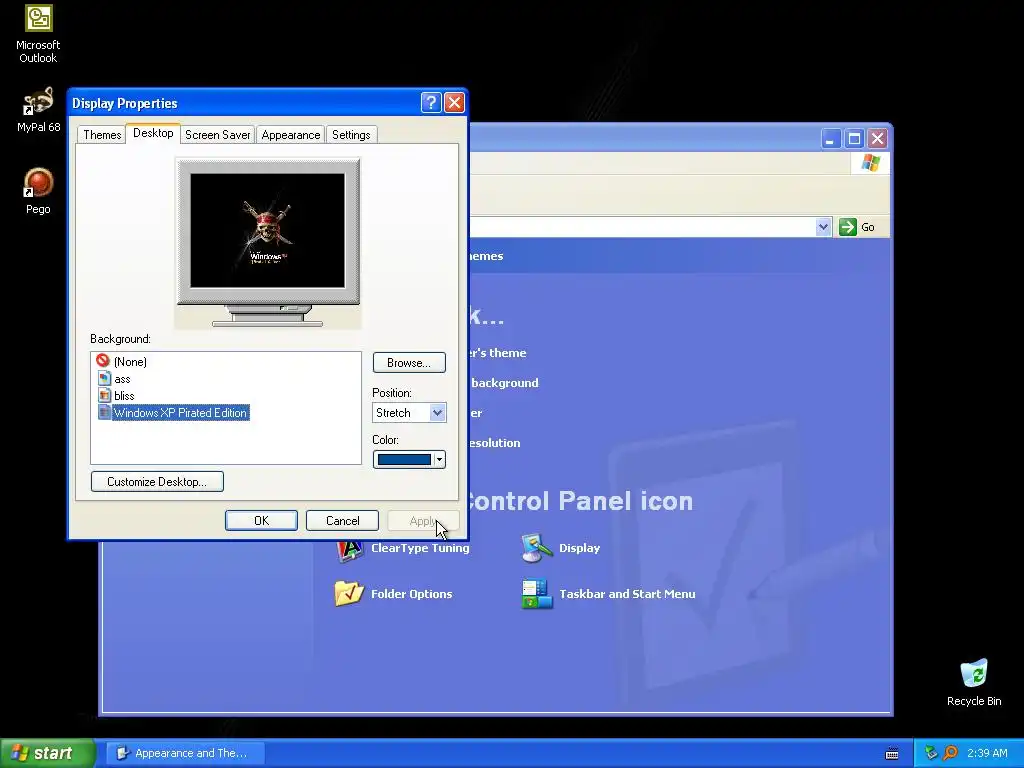
Task: Click Customize Desktop... button
Action: (x=157, y=481)
